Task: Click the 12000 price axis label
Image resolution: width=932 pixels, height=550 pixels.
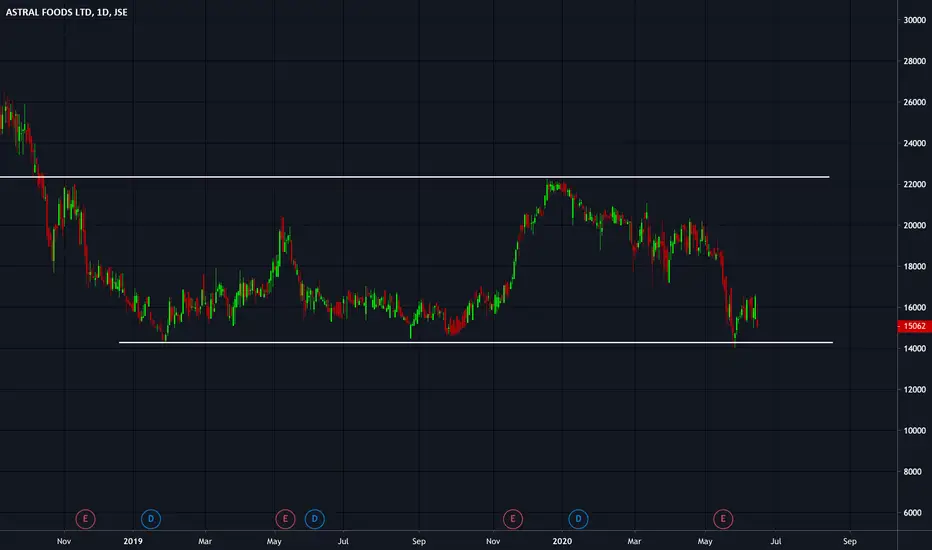Action: coord(914,389)
